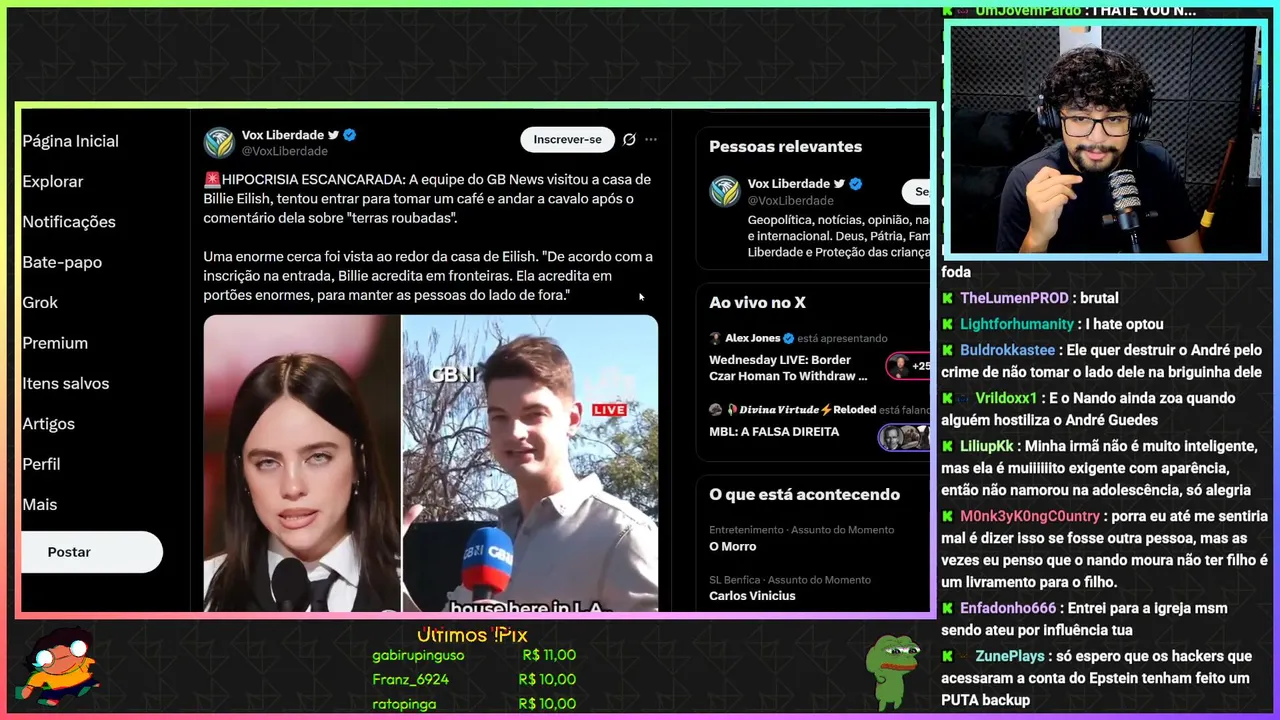
Task: Expand the Mais menu
Action: (x=40, y=505)
